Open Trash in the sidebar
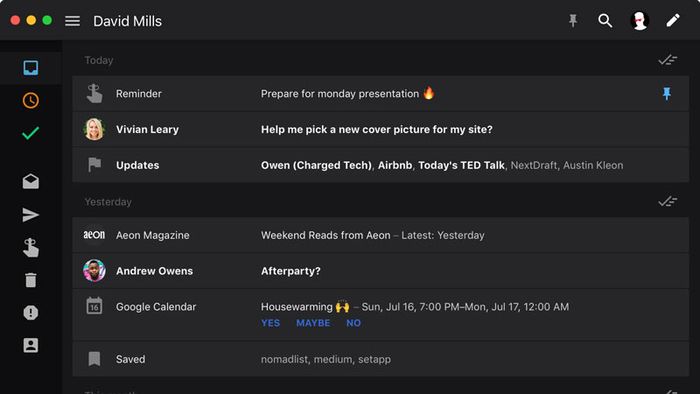The width and height of the screenshot is (700, 394). pos(31,280)
